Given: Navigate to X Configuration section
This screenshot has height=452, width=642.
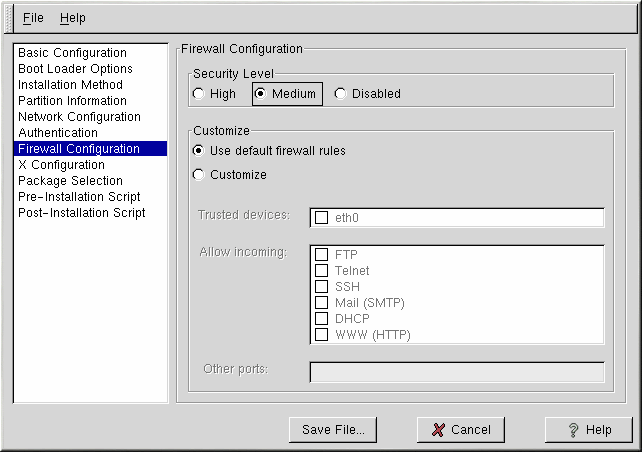Looking at the screenshot, I should pos(61,165).
